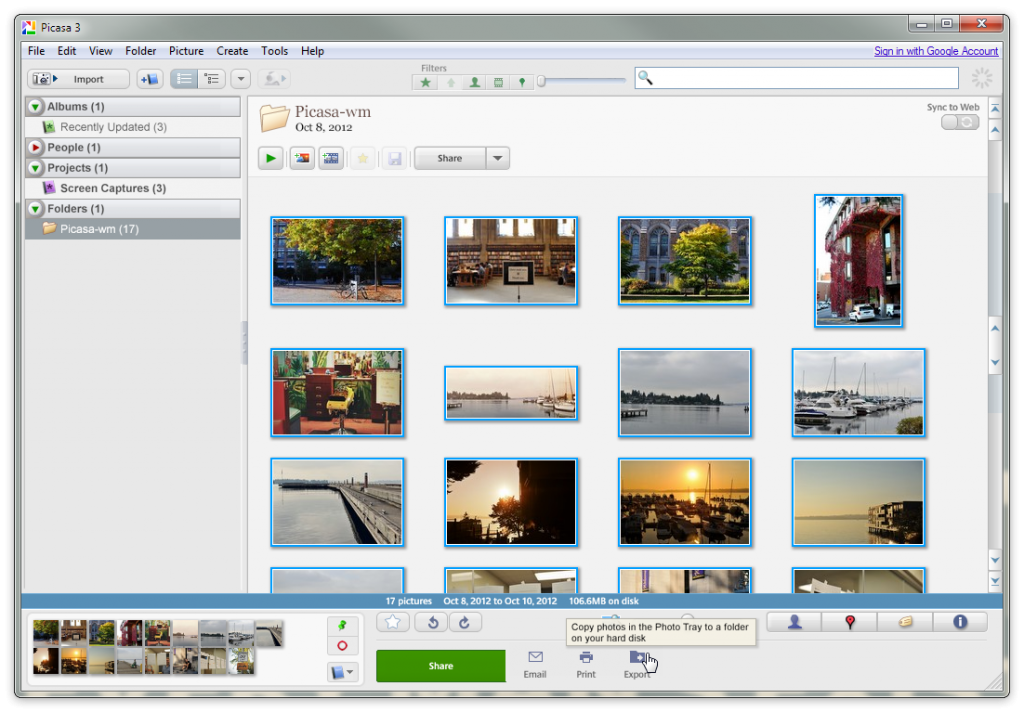Click the green Share button
The width and height of the screenshot is (1024, 712).
click(441, 666)
